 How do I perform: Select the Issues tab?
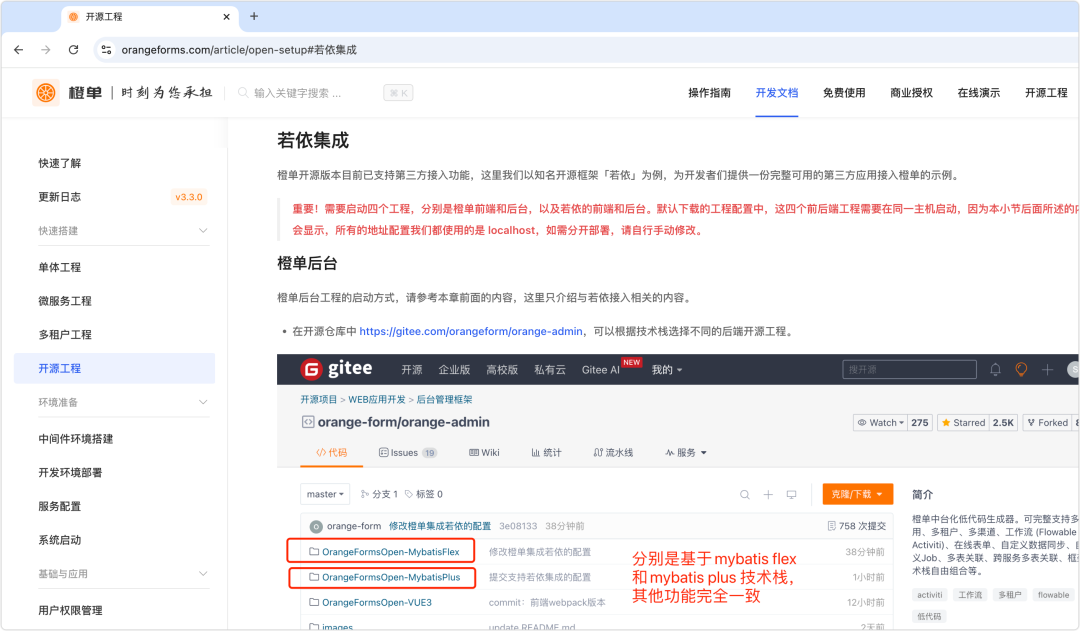pyautogui.click(x=407, y=453)
